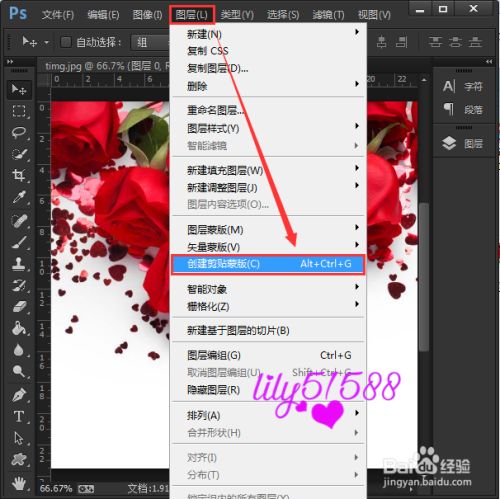Image resolution: width=500 pixels, height=499 pixels.
Task: Select the Custom Shape tool
Action: (x=19, y=459)
